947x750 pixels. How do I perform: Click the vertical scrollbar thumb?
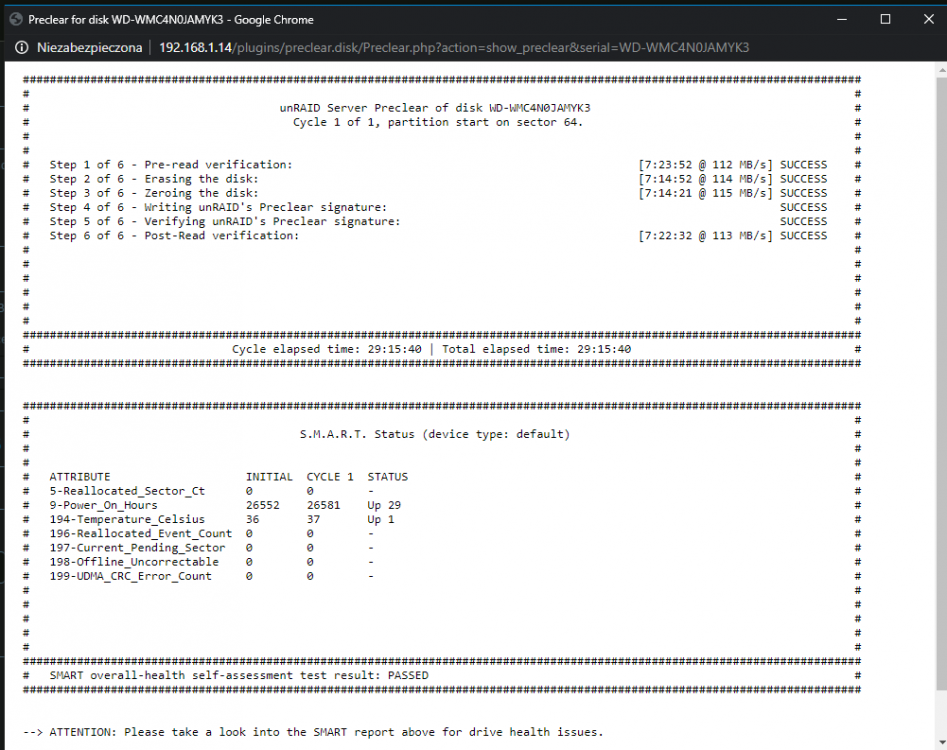[x=942, y=383]
